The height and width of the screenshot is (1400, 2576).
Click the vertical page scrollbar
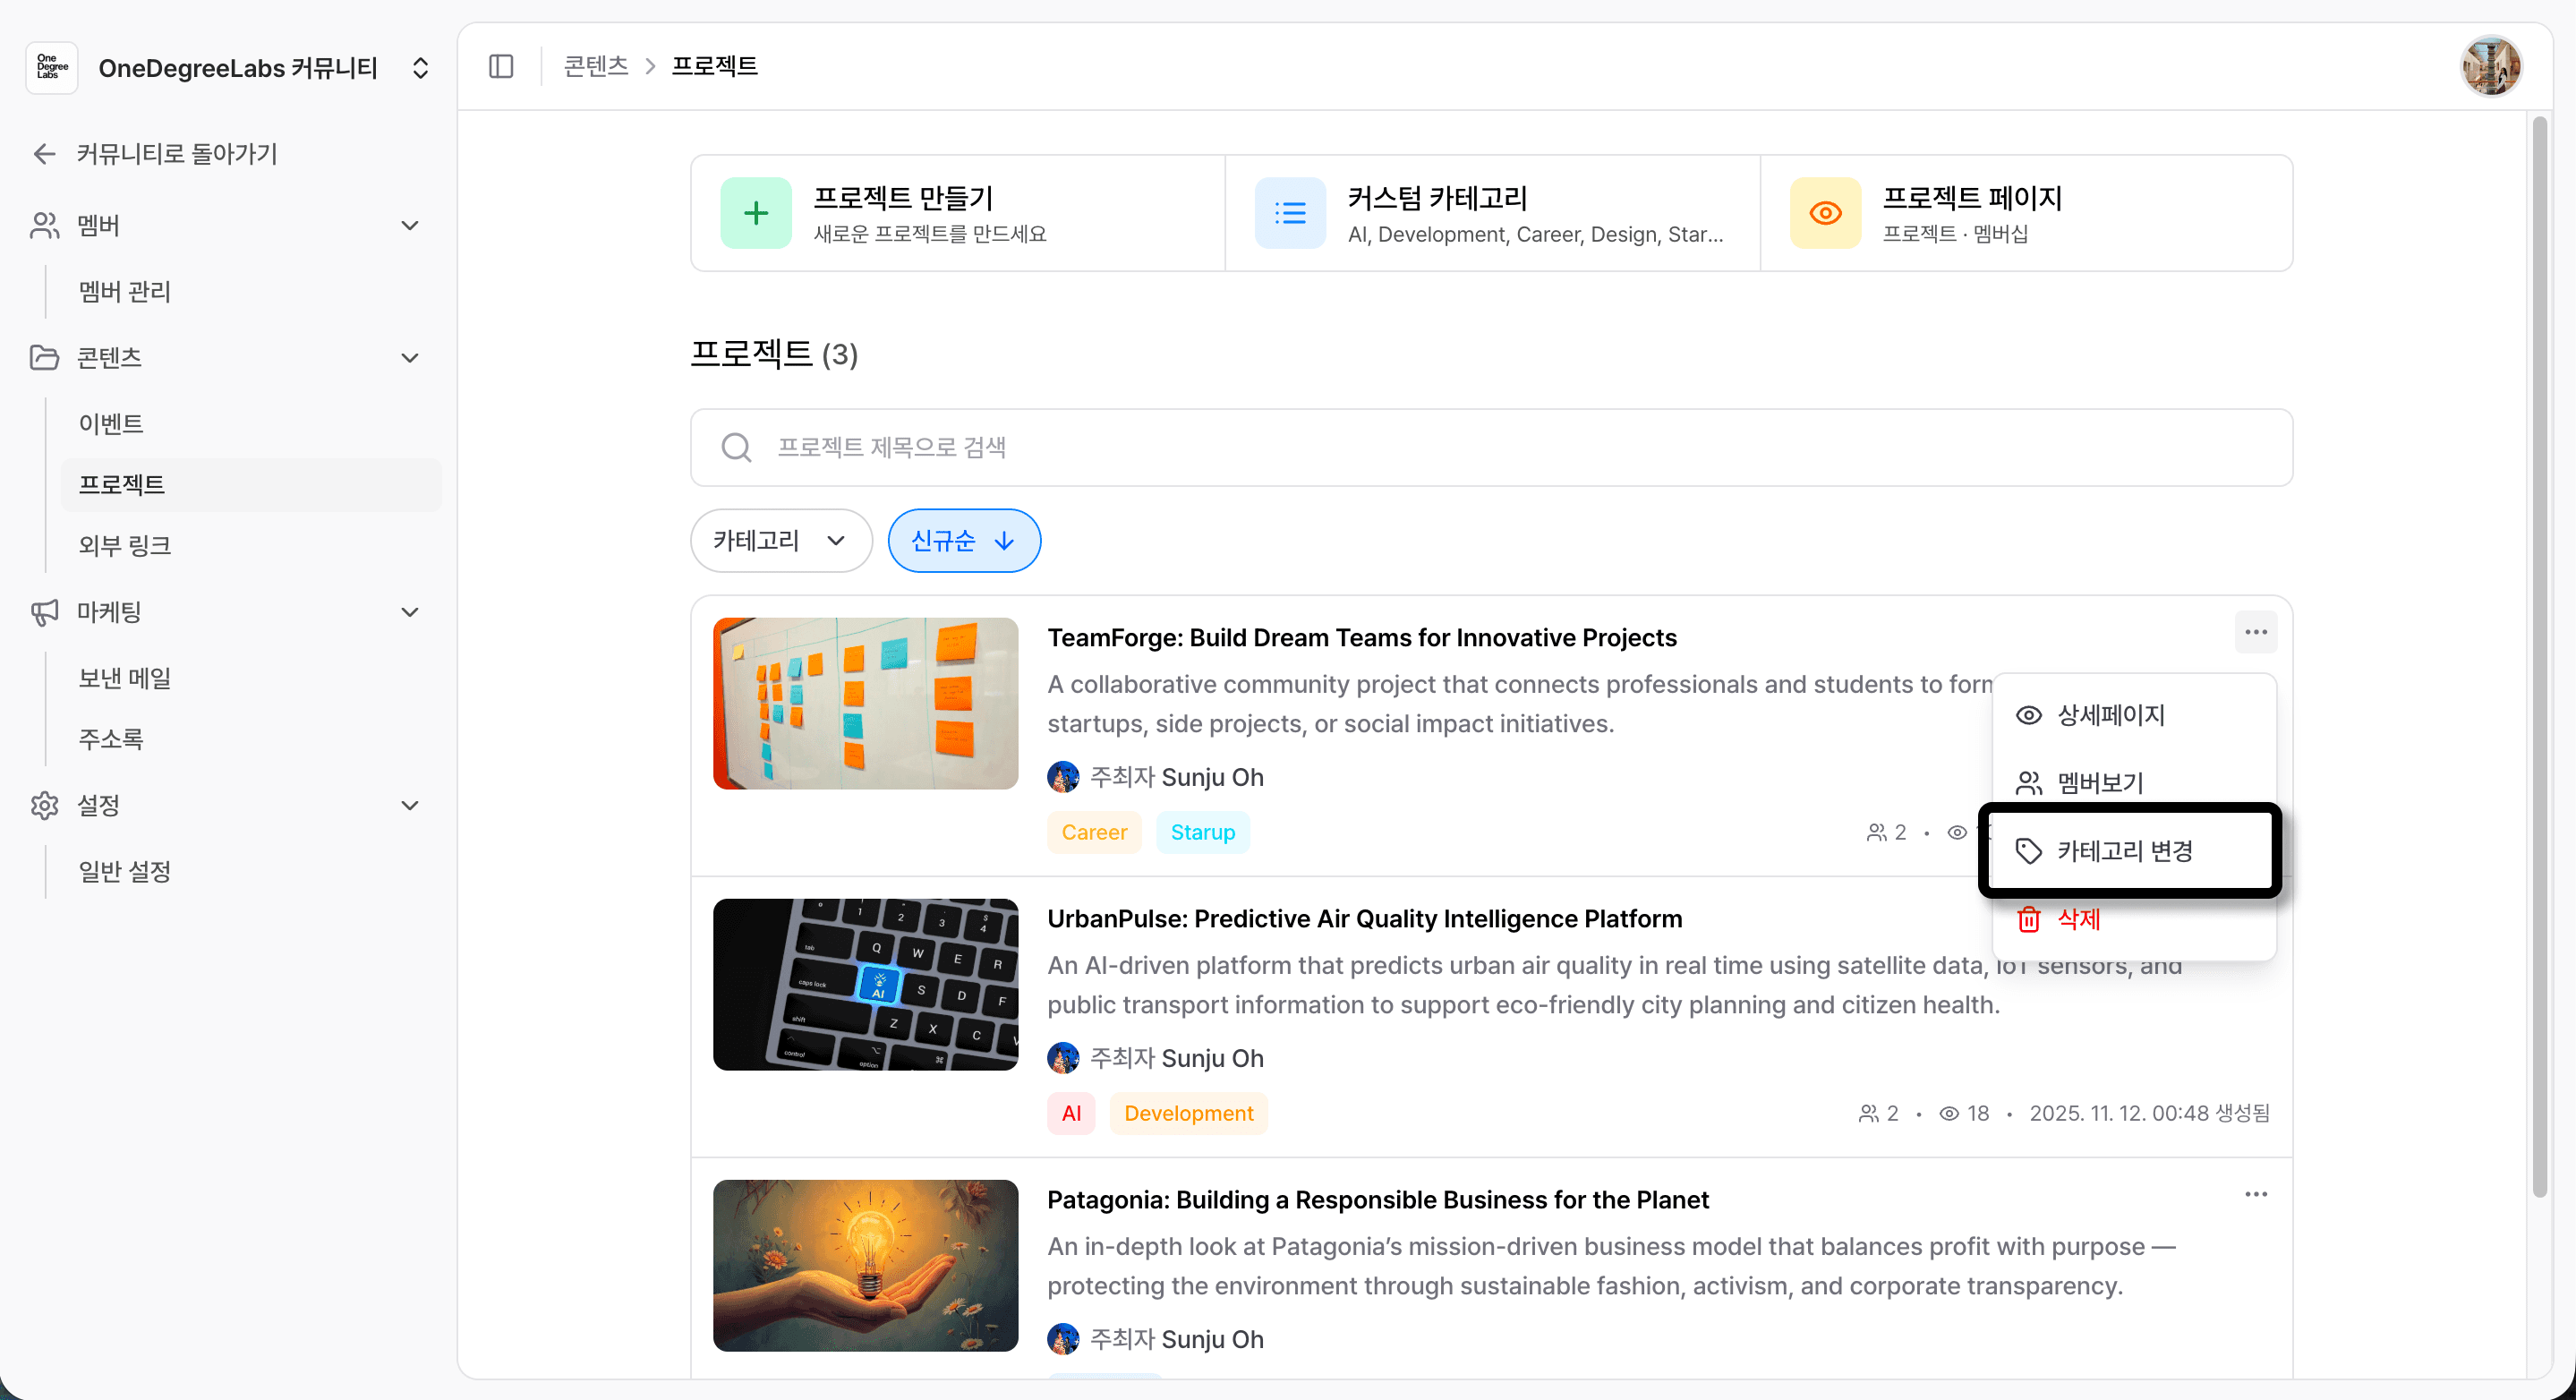(2539, 657)
